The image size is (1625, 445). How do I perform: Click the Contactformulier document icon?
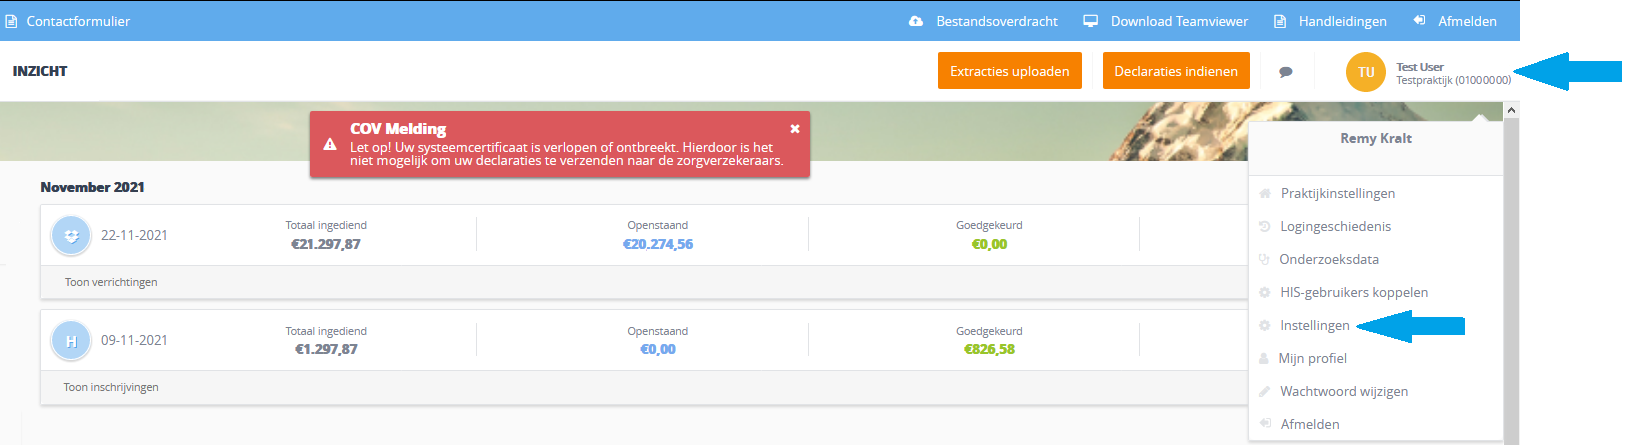[11, 21]
